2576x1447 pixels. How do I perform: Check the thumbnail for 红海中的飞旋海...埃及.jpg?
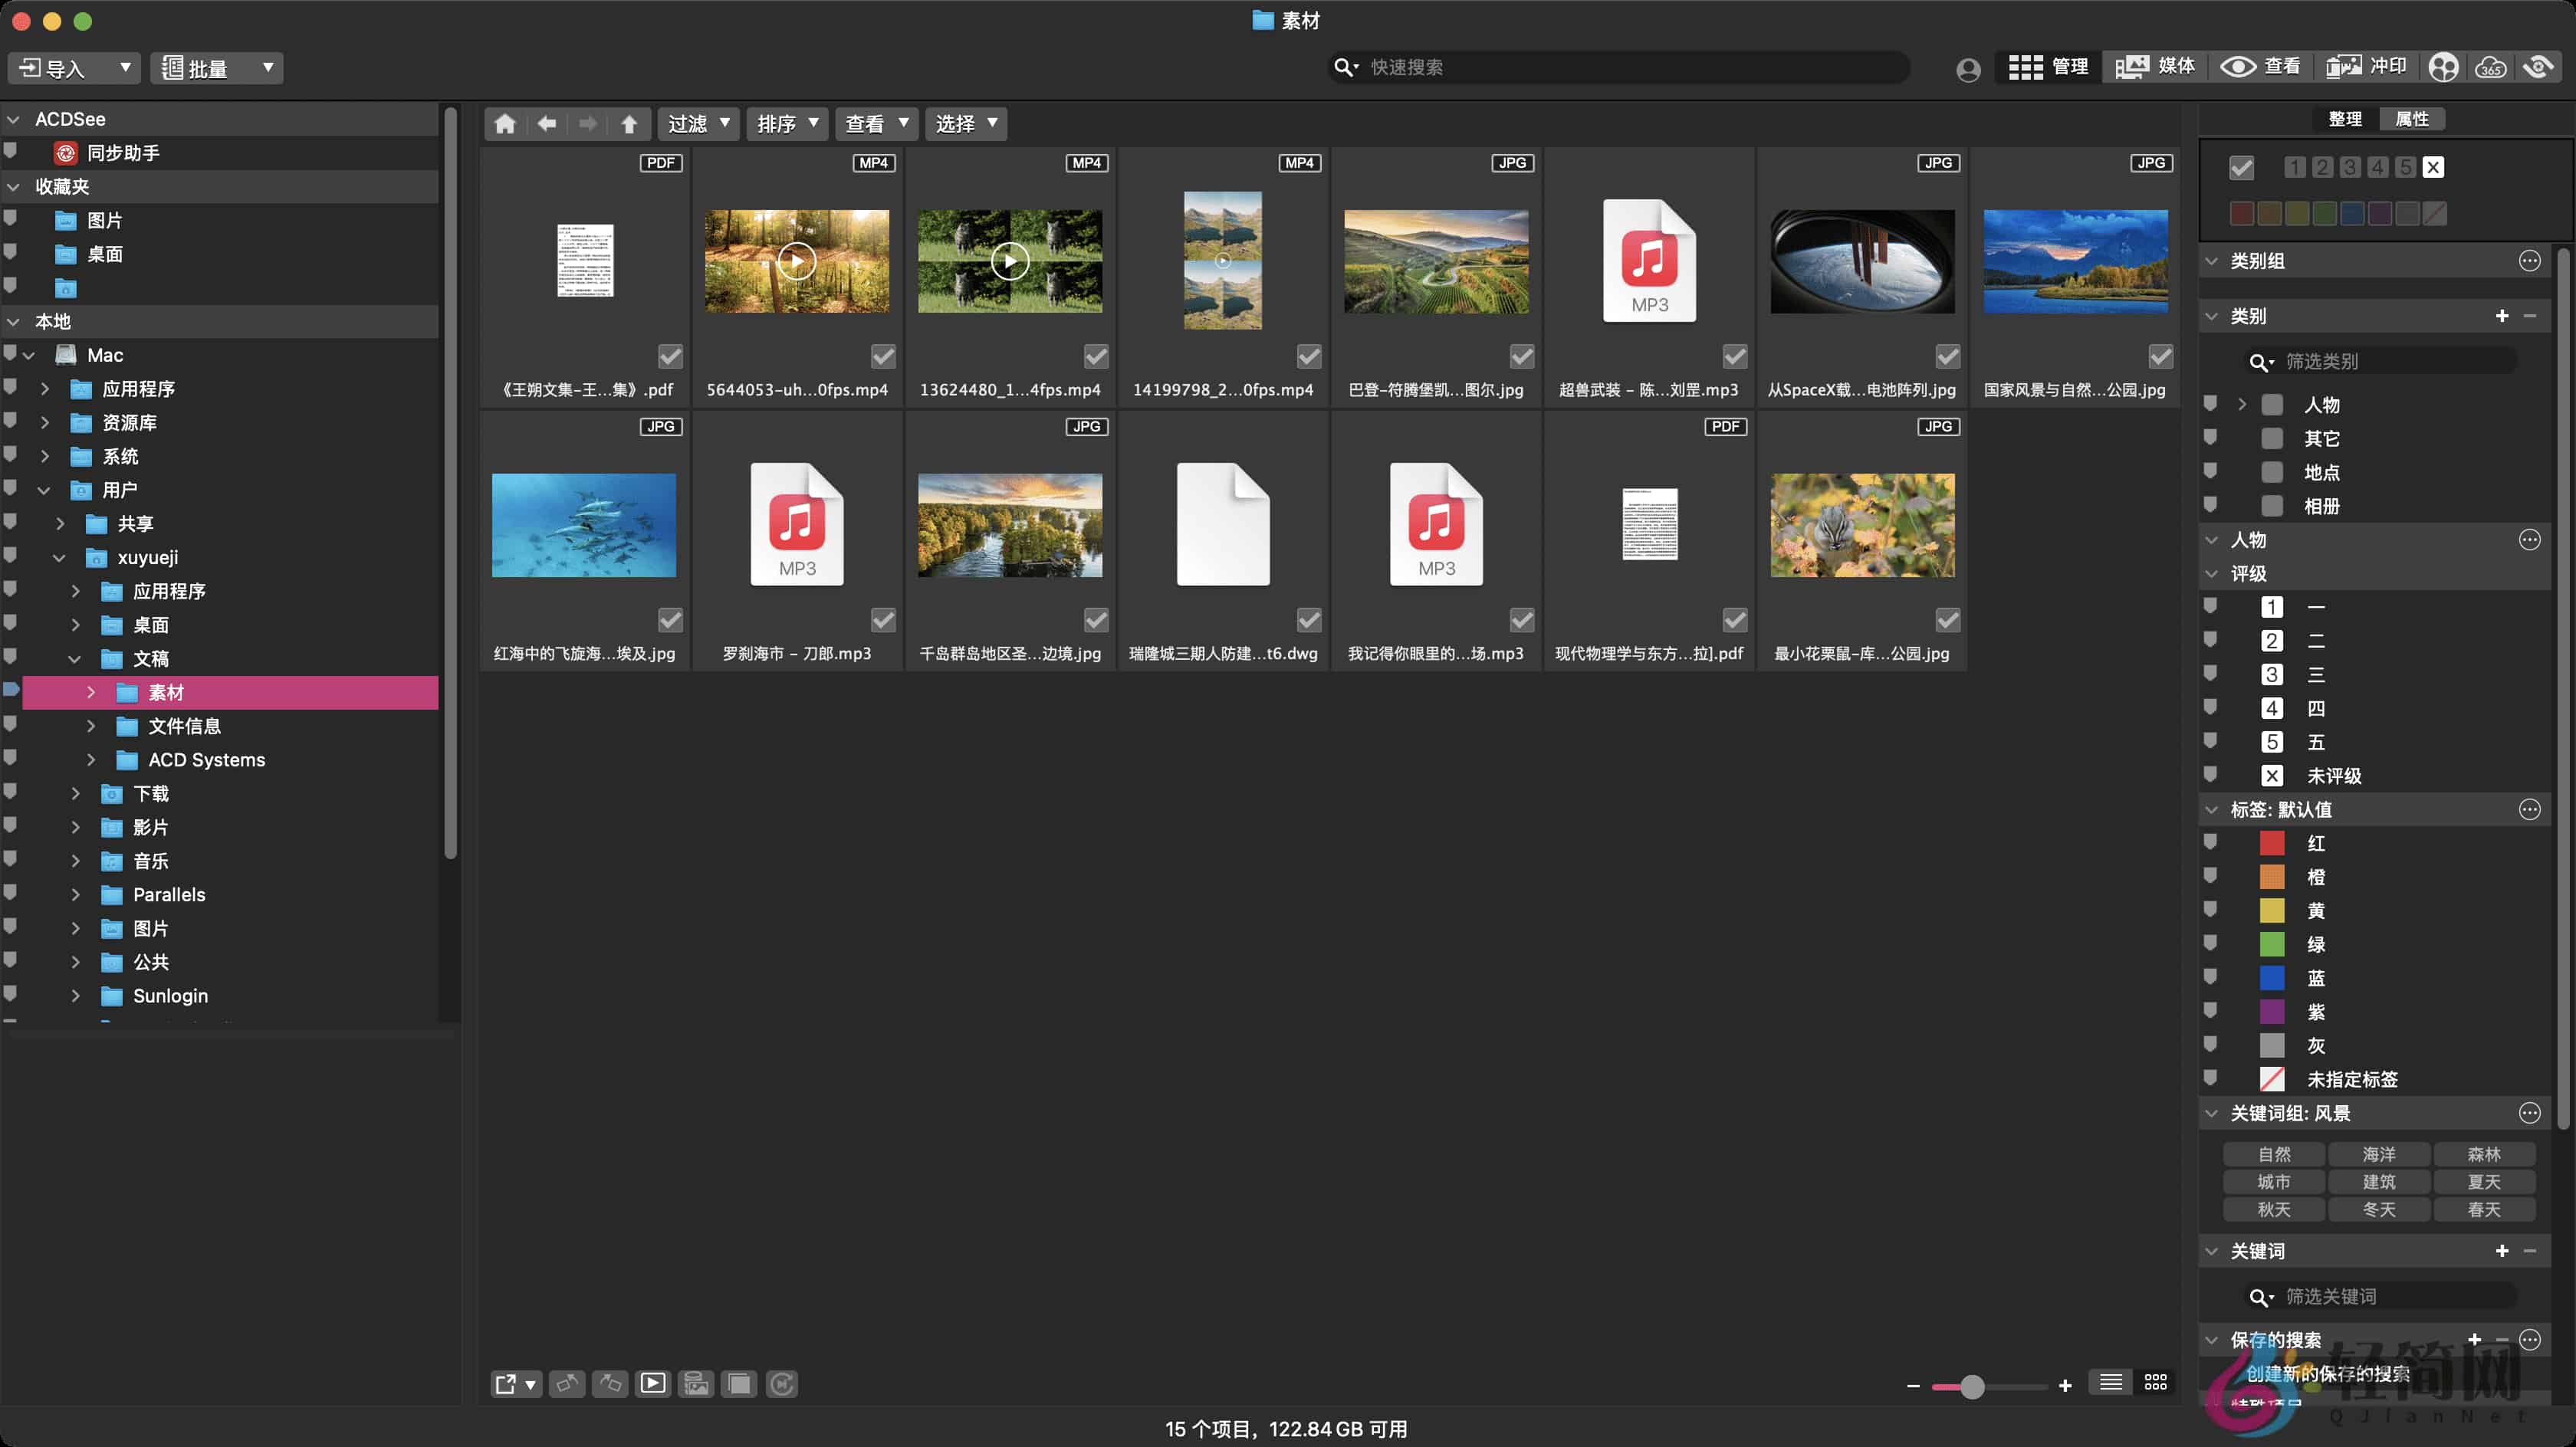point(670,620)
